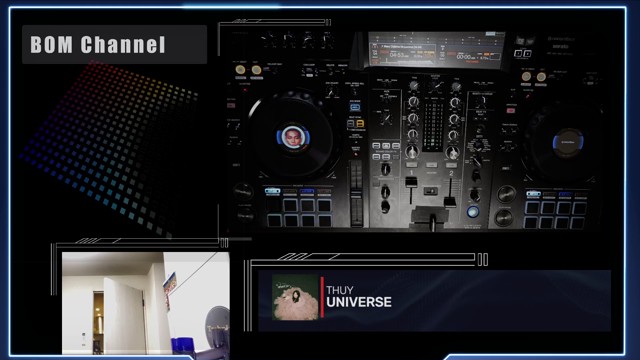
Task: Click the right jog wheel center display
Action: (x=568, y=142)
